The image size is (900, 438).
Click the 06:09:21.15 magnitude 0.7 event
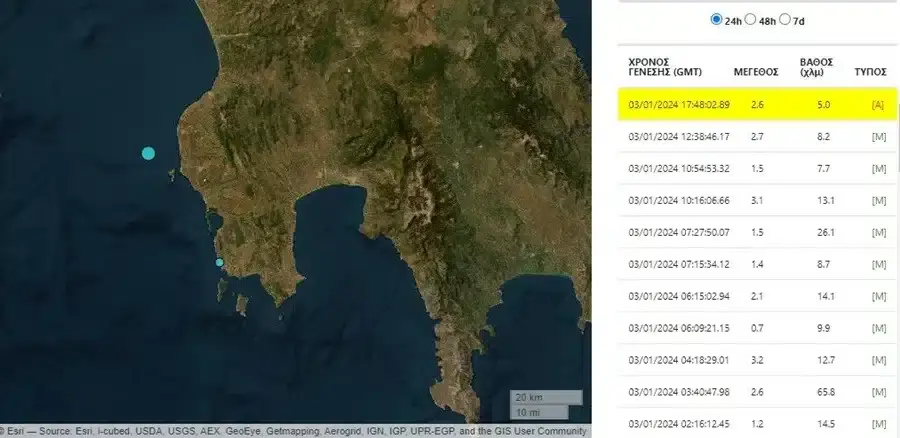tap(757, 328)
